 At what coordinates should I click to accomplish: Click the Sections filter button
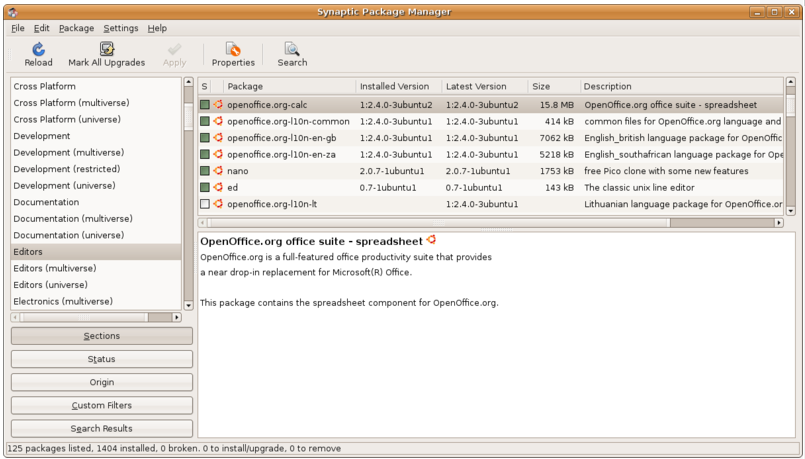coord(102,336)
